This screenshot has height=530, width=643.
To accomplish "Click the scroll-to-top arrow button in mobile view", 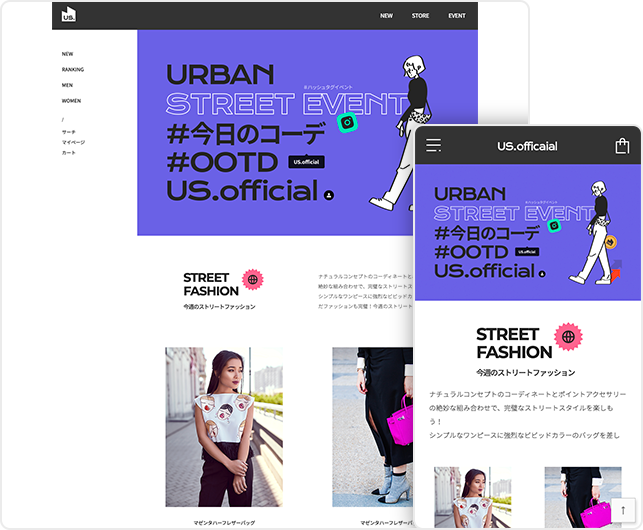I will 623,510.
